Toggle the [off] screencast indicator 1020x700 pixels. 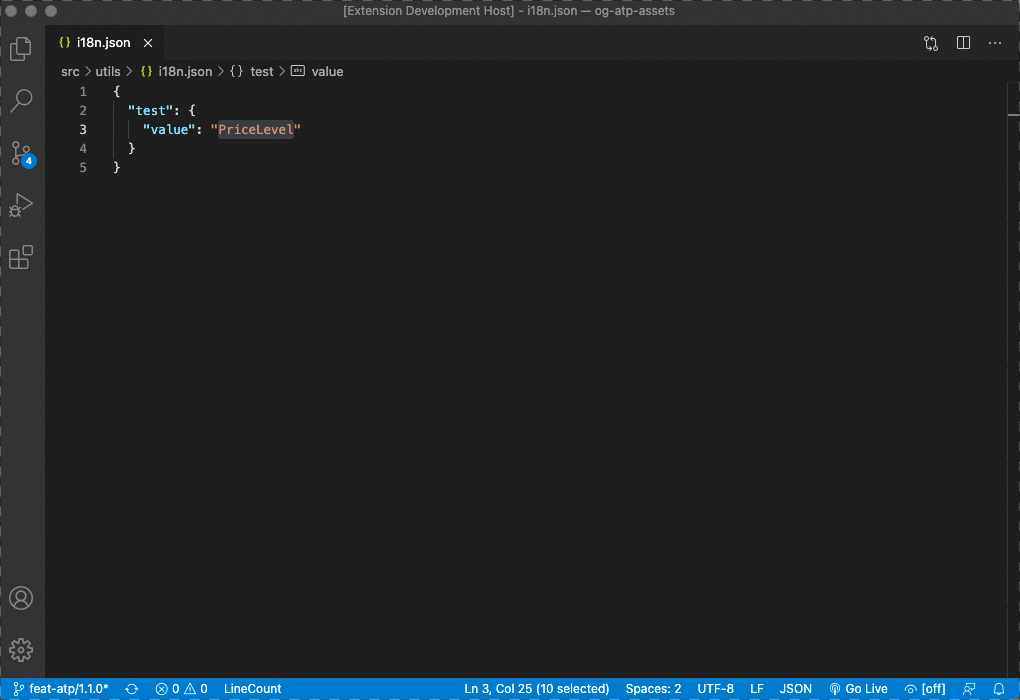tap(925, 689)
